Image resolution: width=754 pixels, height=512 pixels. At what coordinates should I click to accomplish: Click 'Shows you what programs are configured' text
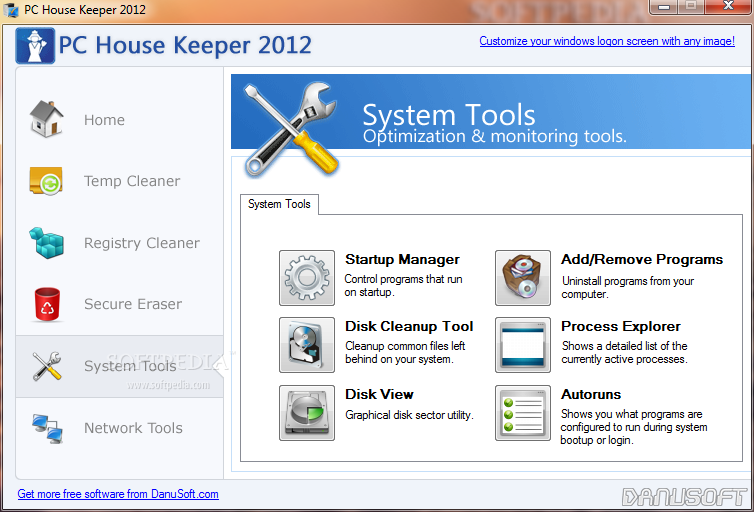coord(634,427)
